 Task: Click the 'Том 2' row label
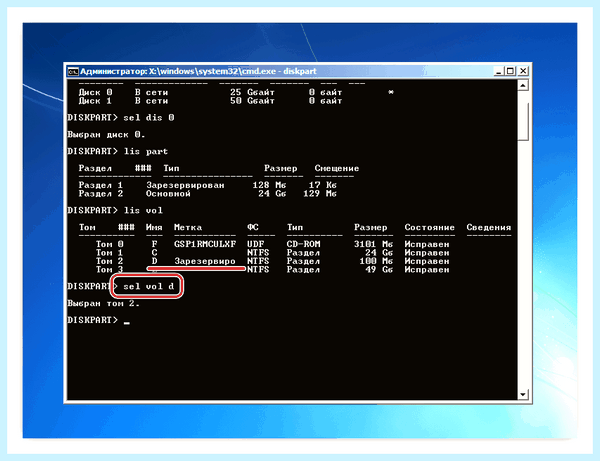[x=109, y=261]
